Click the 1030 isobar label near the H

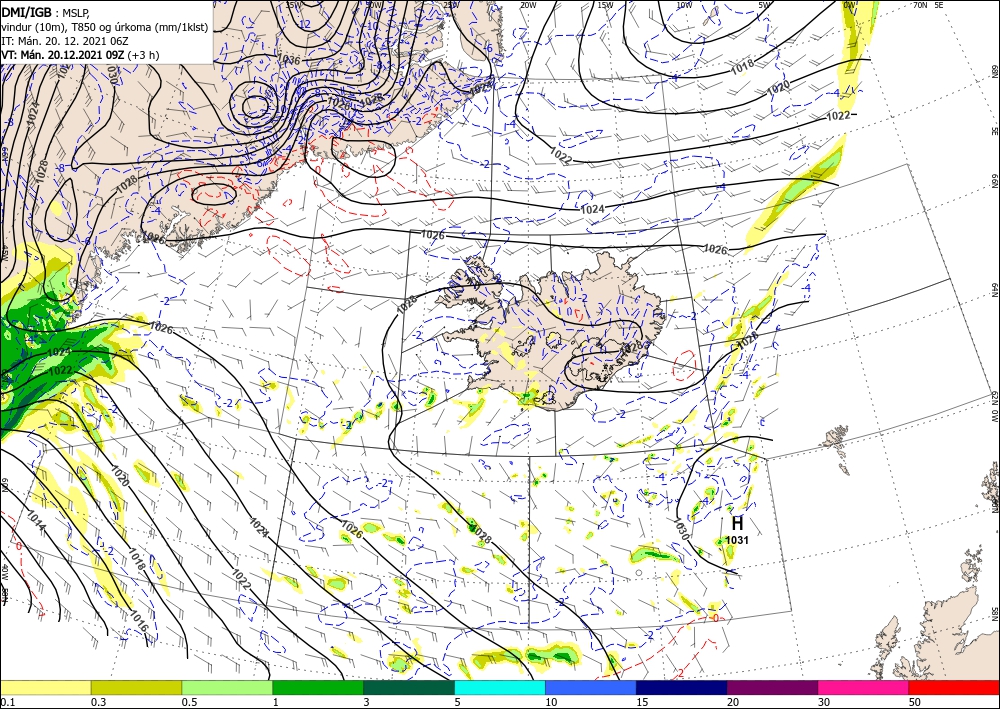[x=682, y=530]
